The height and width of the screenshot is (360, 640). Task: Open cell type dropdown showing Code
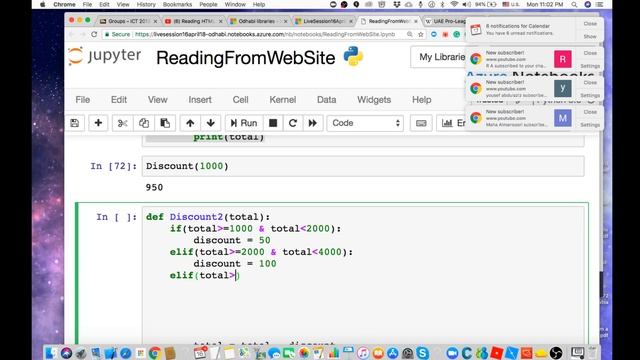point(365,123)
